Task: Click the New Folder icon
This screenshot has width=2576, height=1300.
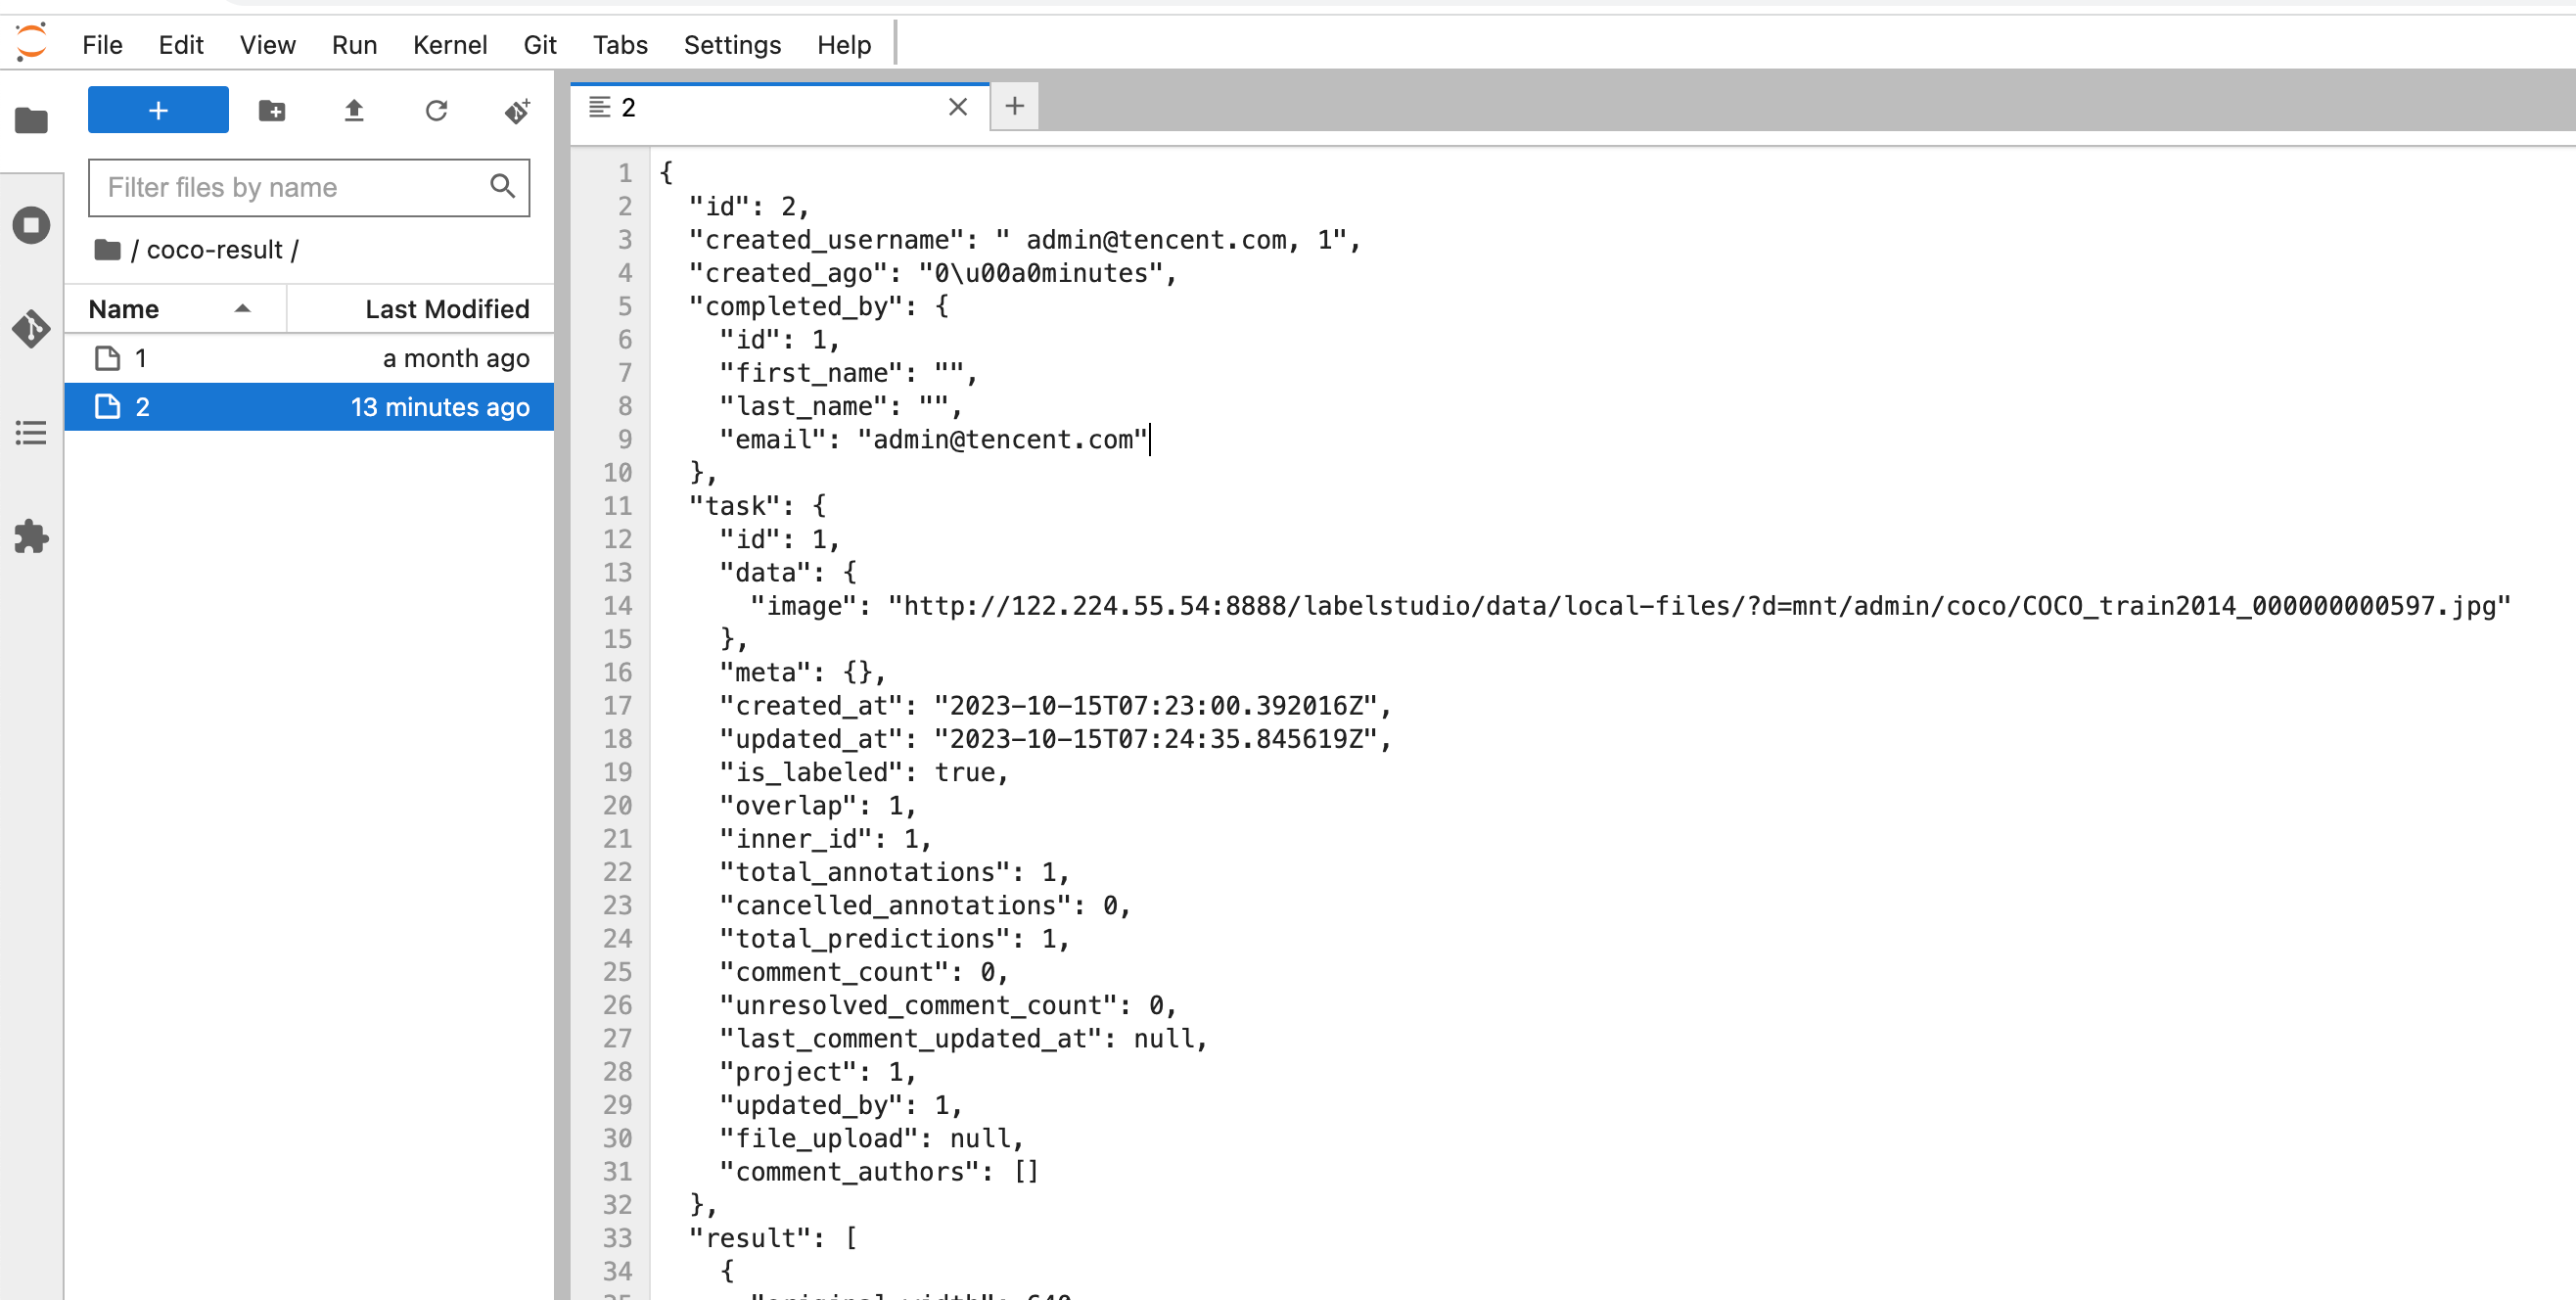Action: pos(272,110)
